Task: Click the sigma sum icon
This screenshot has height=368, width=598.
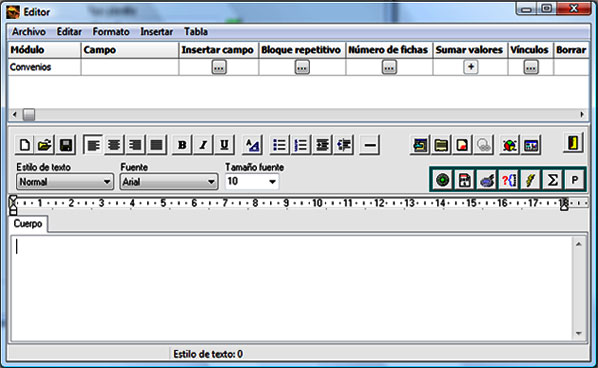Action: 553,180
